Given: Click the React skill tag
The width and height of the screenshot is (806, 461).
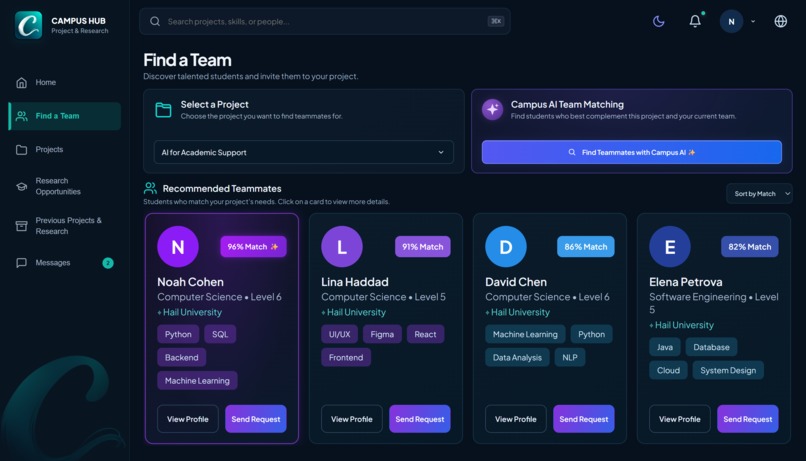Looking at the screenshot, I should coord(425,334).
